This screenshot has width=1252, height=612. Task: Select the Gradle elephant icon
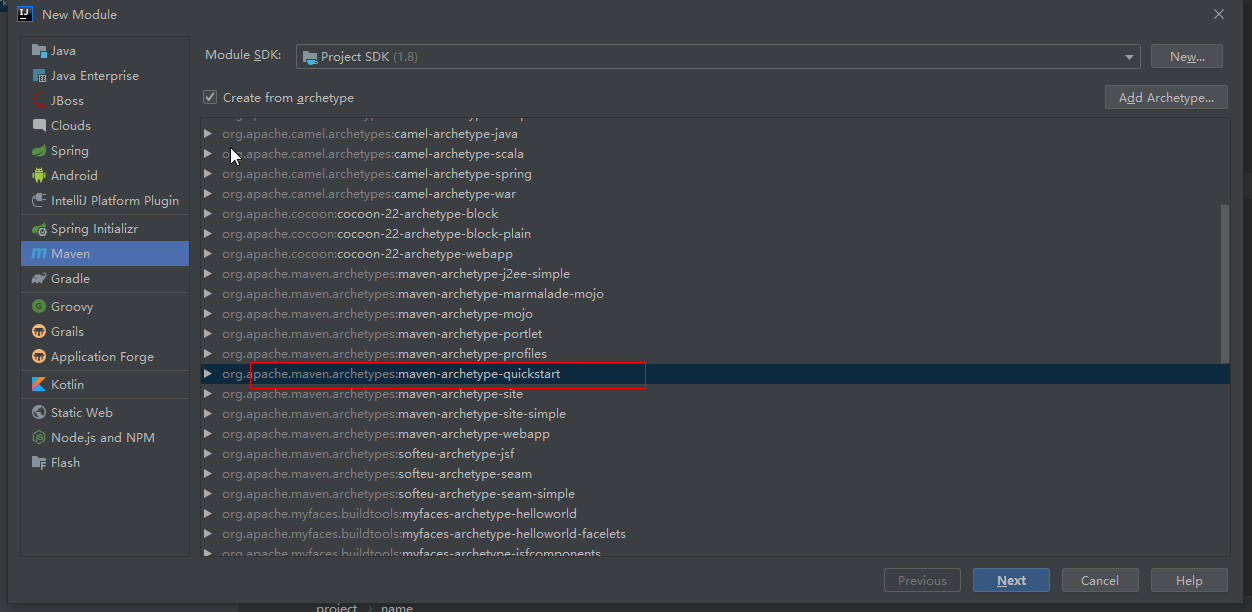[39, 279]
